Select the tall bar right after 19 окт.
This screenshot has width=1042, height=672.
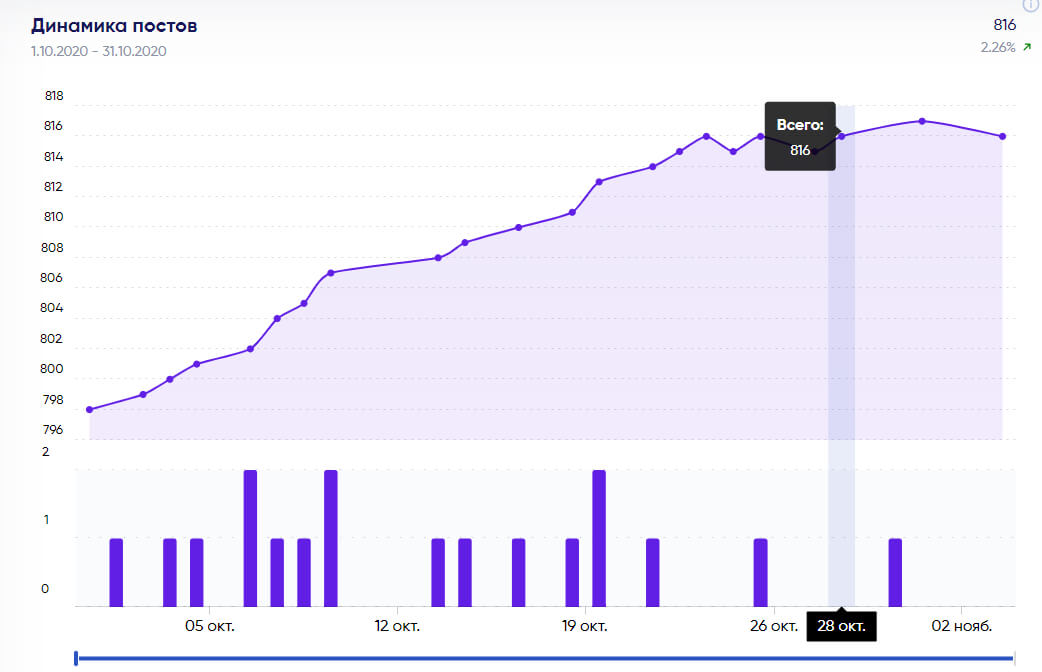(x=599, y=538)
